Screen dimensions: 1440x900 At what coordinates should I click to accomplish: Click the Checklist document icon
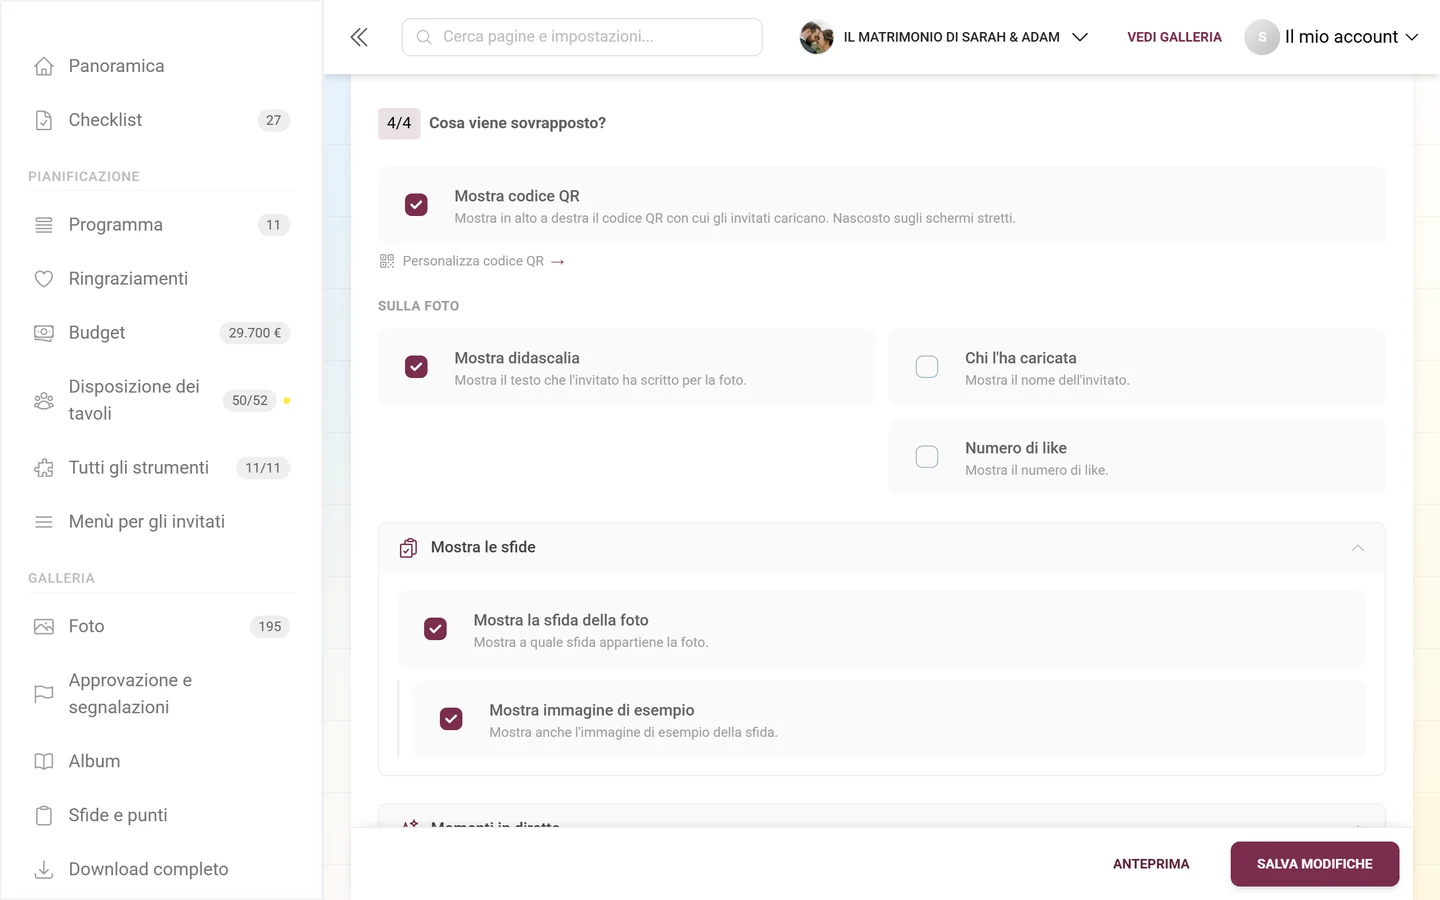(44, 120)
